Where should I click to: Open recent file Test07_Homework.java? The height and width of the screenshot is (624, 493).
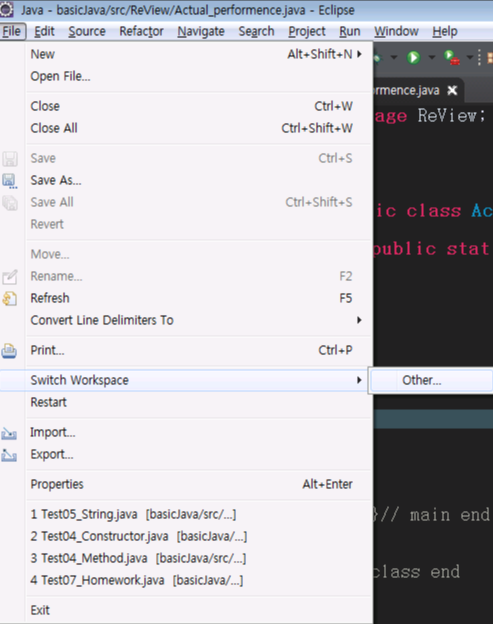coord(186,580)
